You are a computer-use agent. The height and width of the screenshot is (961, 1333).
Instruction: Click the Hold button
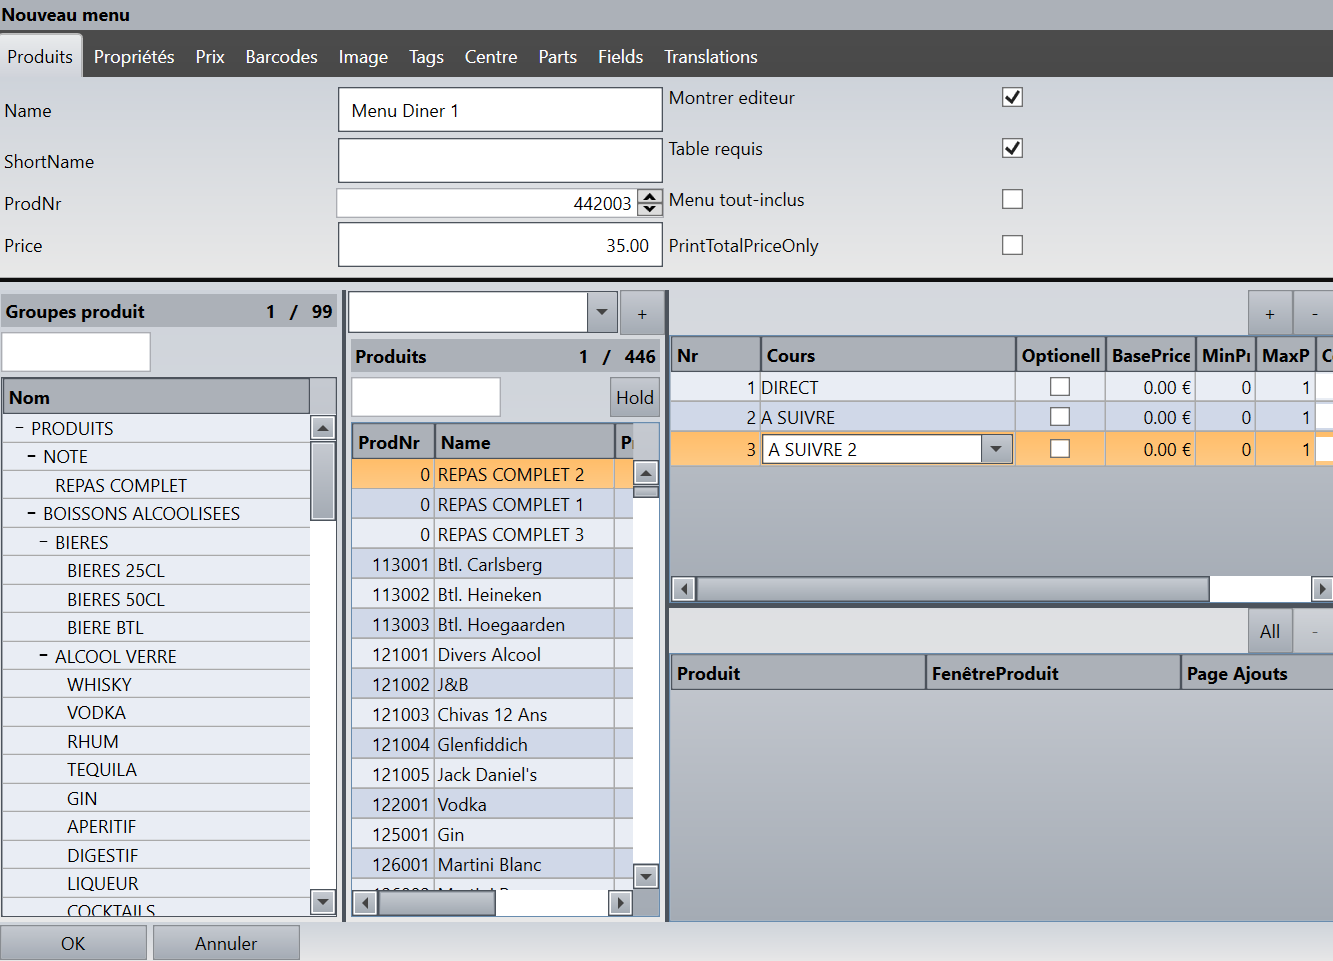click(x=634, y=398)
